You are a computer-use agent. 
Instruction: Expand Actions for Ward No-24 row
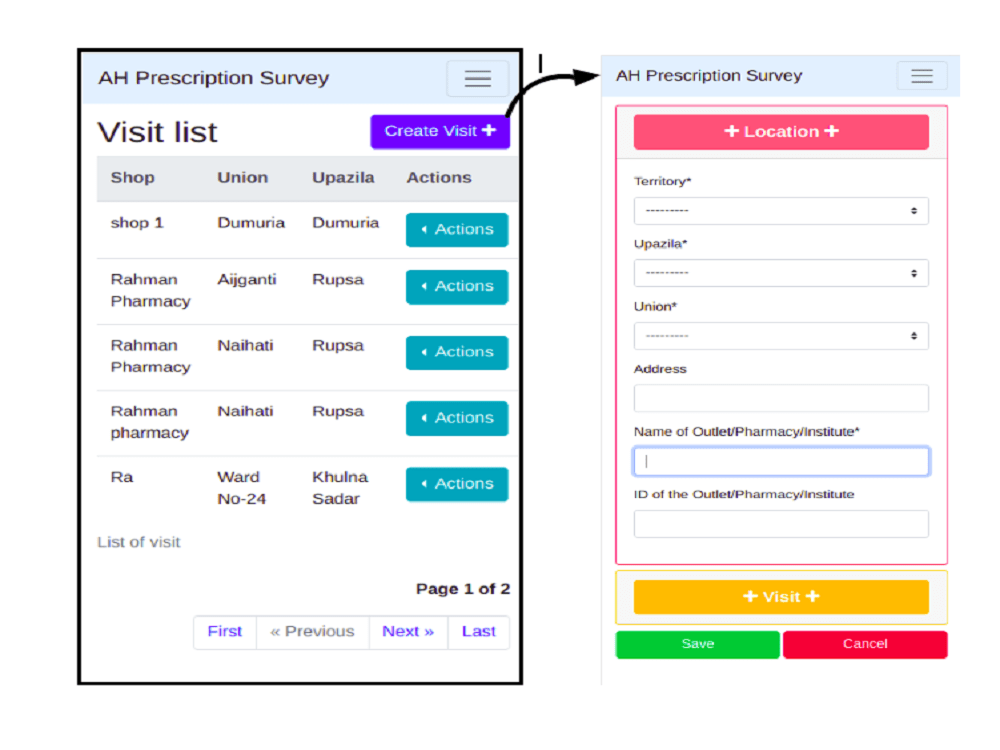pyautogui.click(x=457, y=484)
